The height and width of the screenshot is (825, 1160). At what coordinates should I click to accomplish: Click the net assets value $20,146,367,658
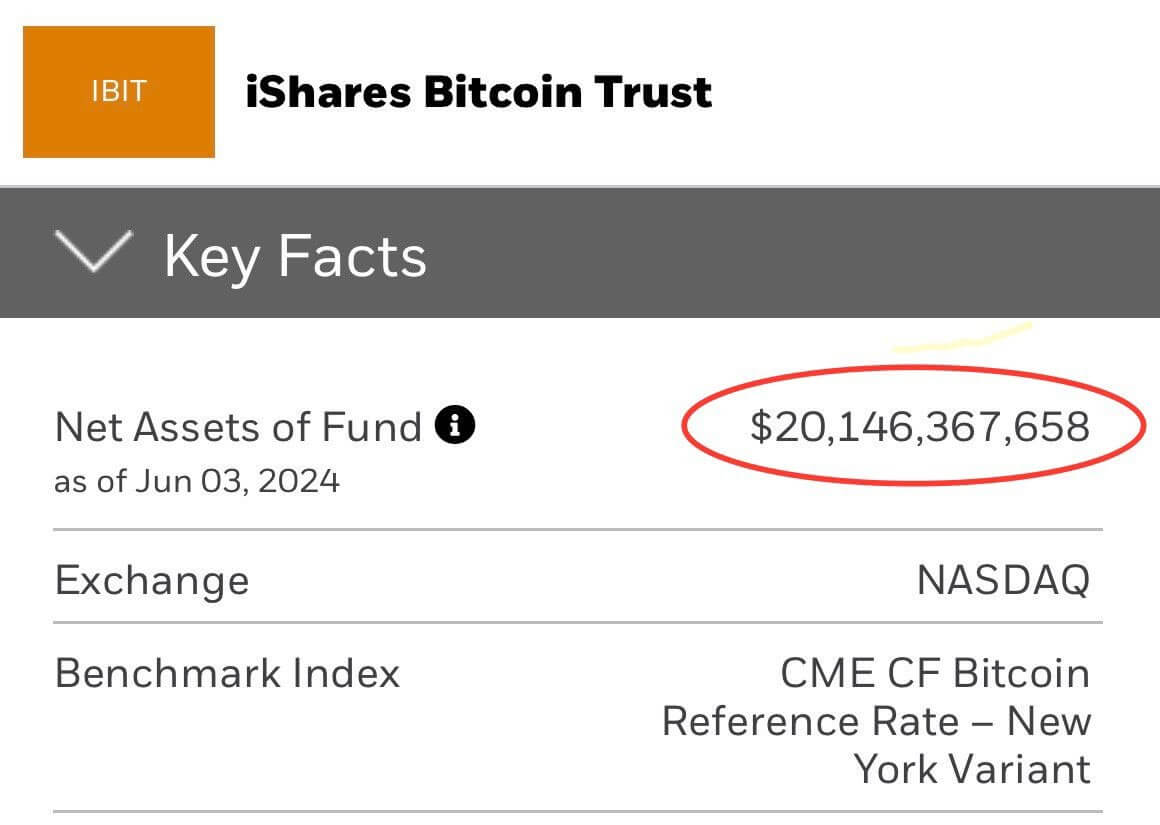[x=919, y=427]
